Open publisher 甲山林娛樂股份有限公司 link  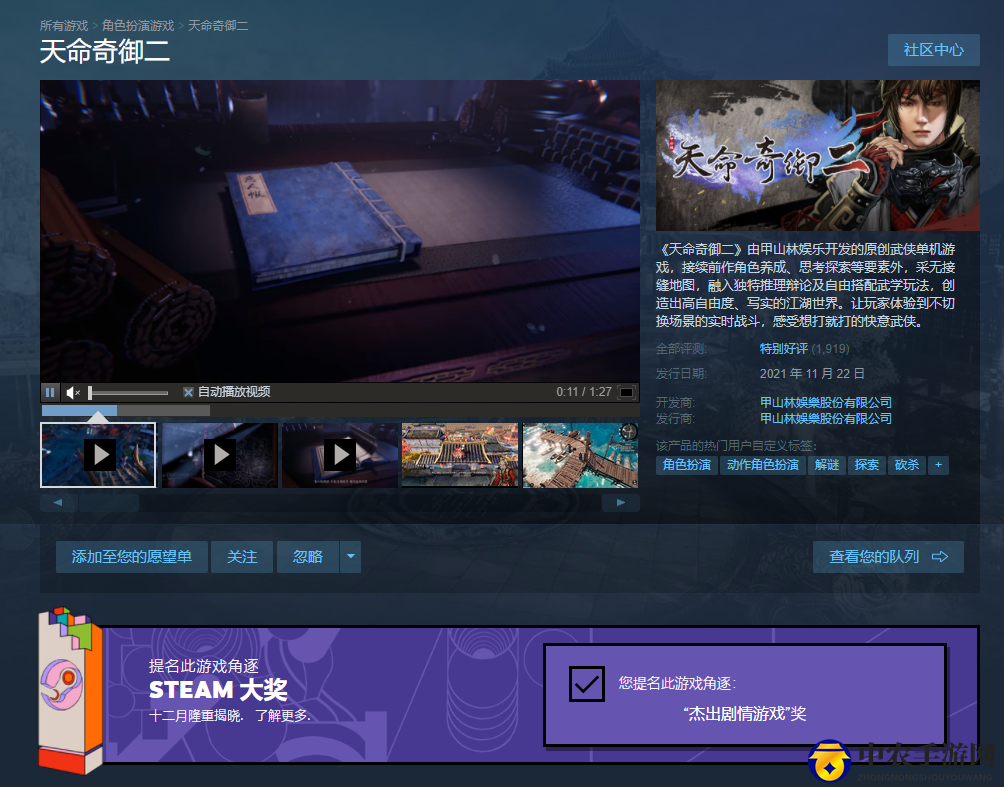click(x=825, y=418)
